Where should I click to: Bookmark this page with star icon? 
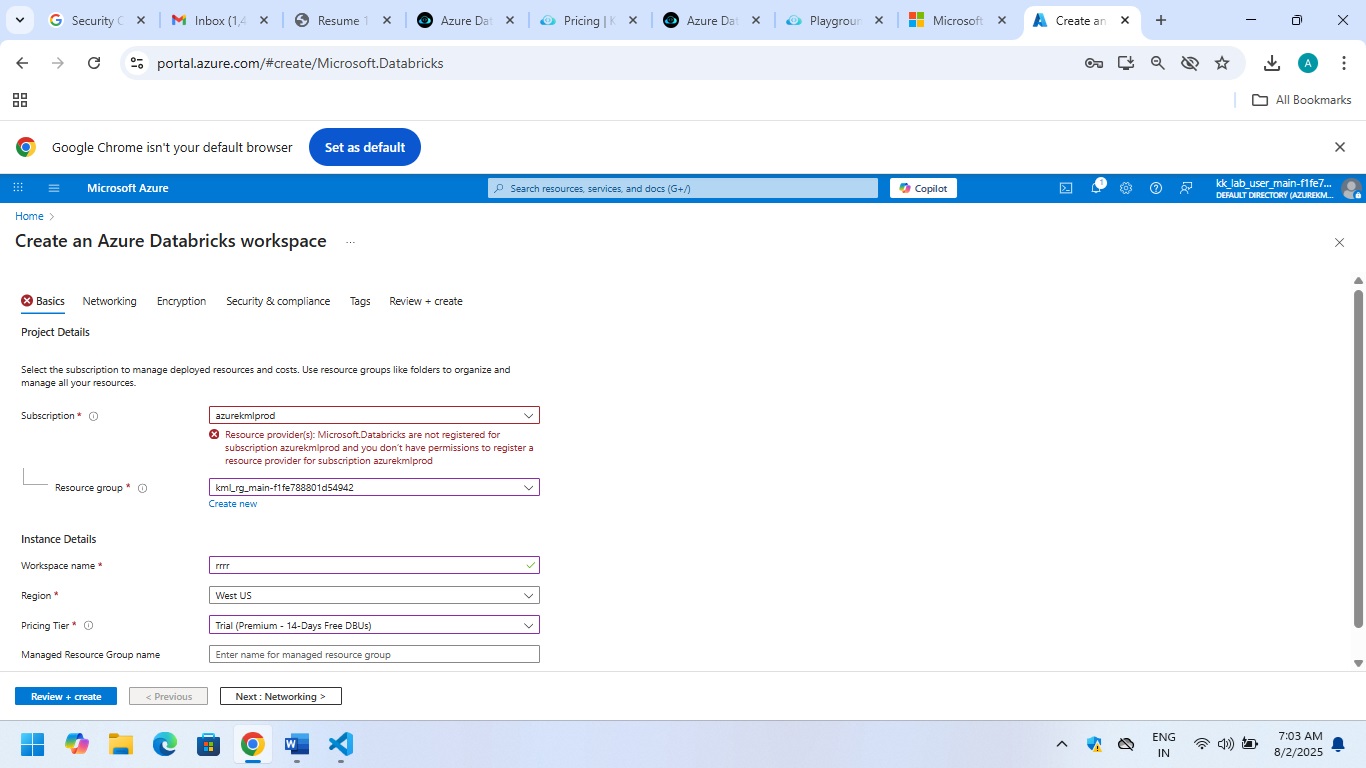[1222, 63]
